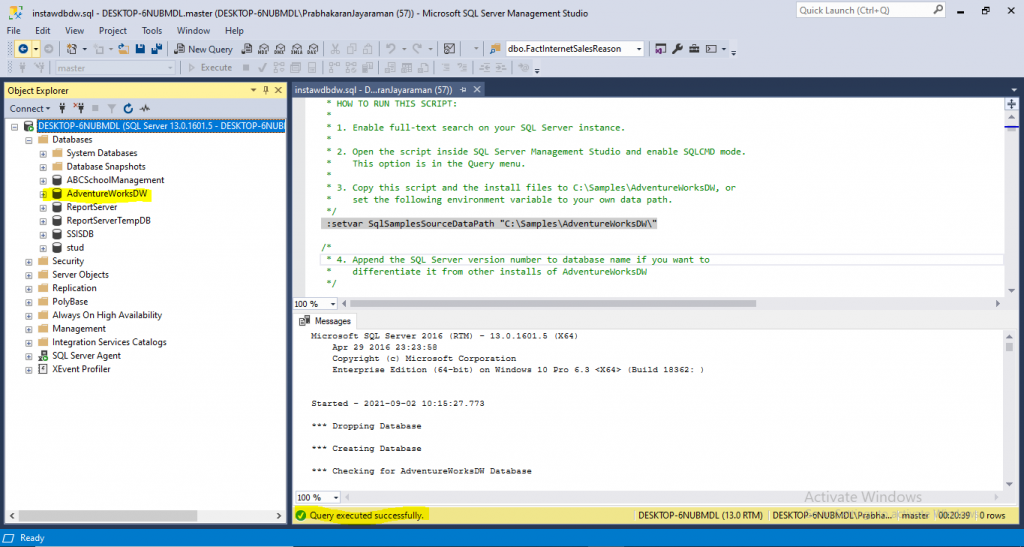Open the File menu
The width and height of the screenshot is (1024, 547).
(x=14, y=31)
